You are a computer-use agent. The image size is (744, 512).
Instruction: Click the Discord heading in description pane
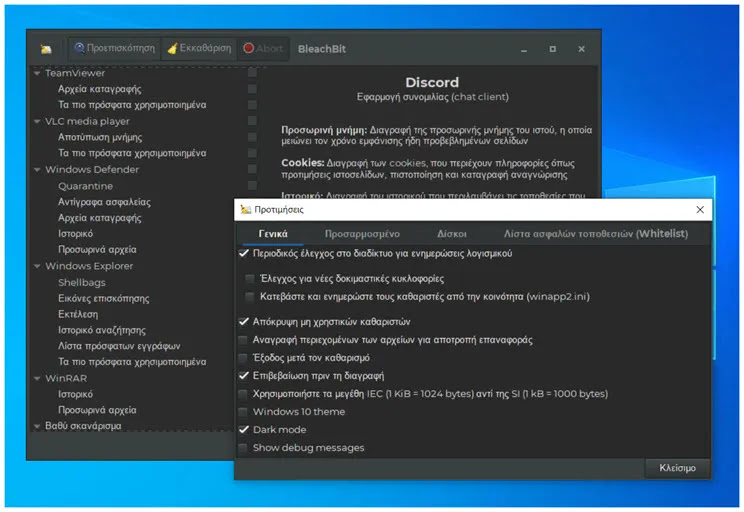(x=432, y=82)
